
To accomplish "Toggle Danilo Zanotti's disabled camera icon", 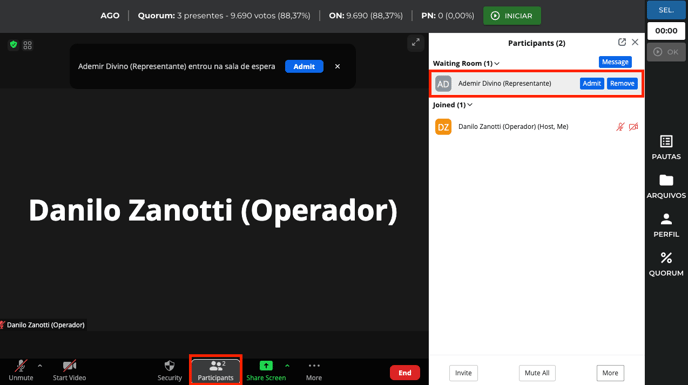I will coord(633,127).
